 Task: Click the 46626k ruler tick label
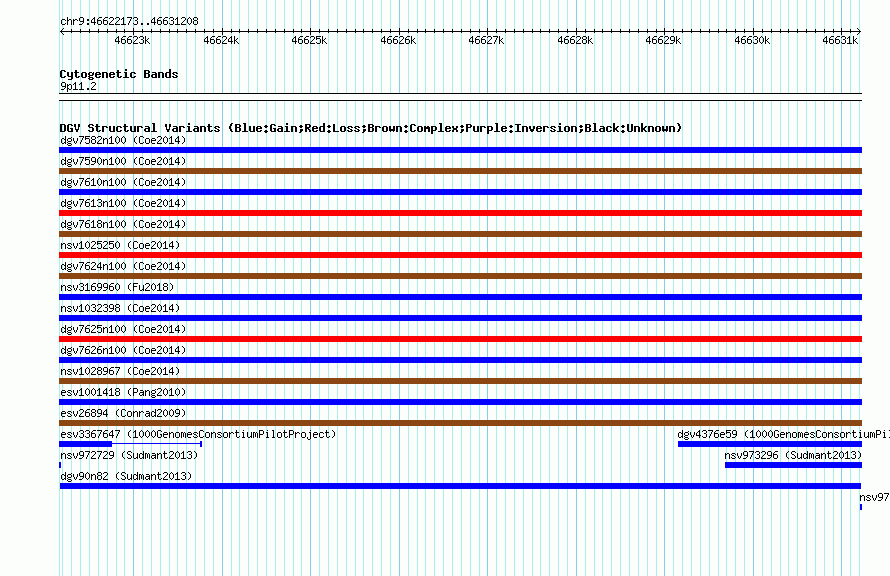(398, 40)
